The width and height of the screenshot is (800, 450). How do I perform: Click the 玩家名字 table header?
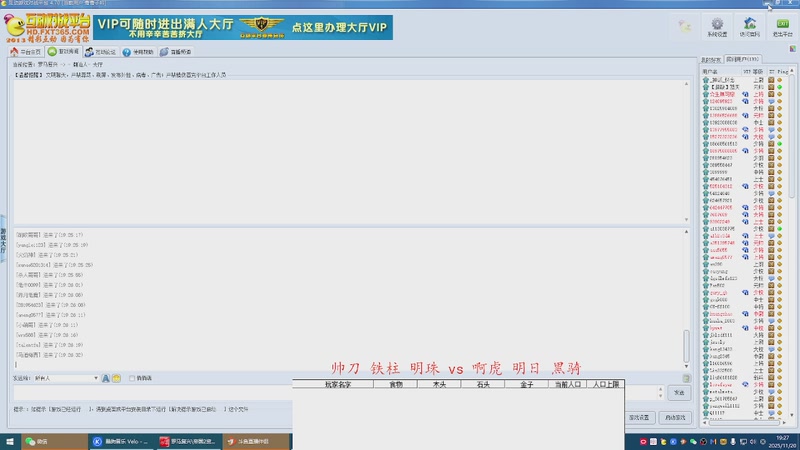[x=338, y=384]
